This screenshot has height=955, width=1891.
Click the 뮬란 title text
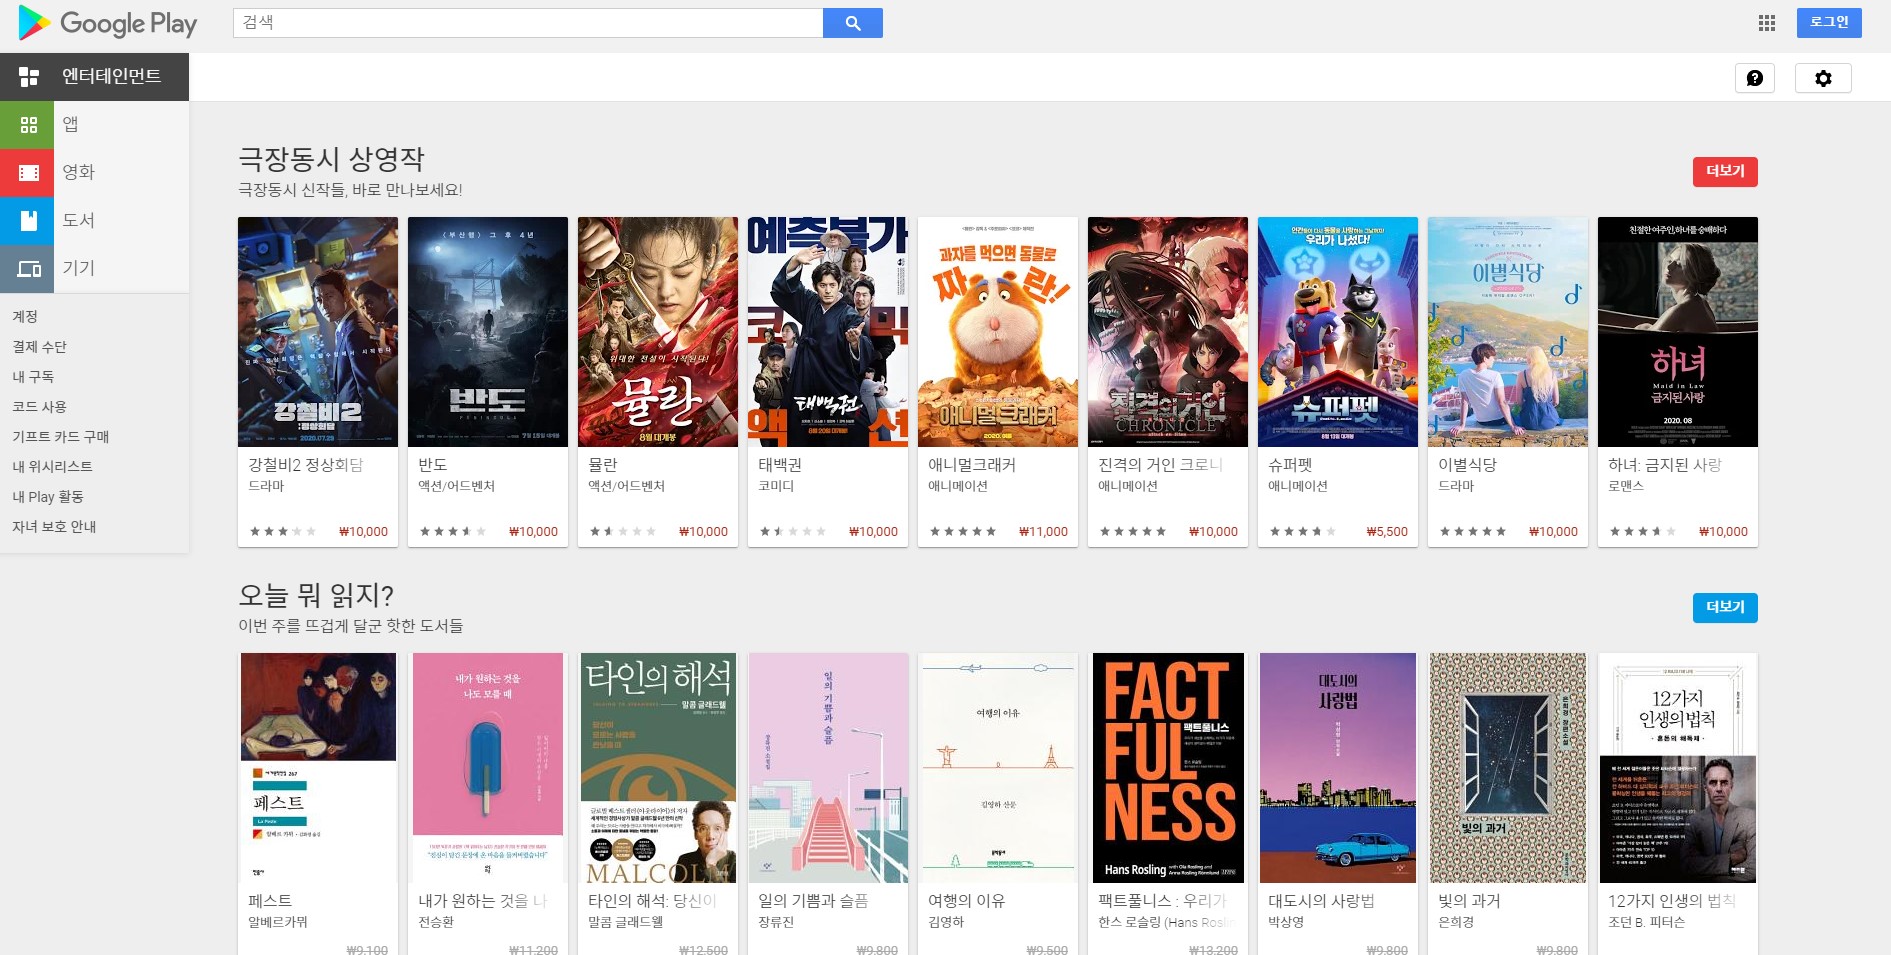603,465
